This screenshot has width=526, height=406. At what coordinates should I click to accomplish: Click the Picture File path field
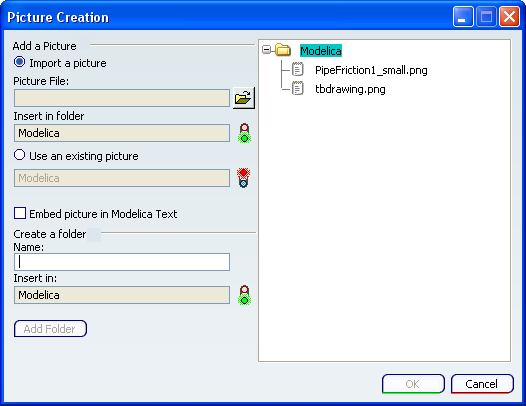coord(122,98)
